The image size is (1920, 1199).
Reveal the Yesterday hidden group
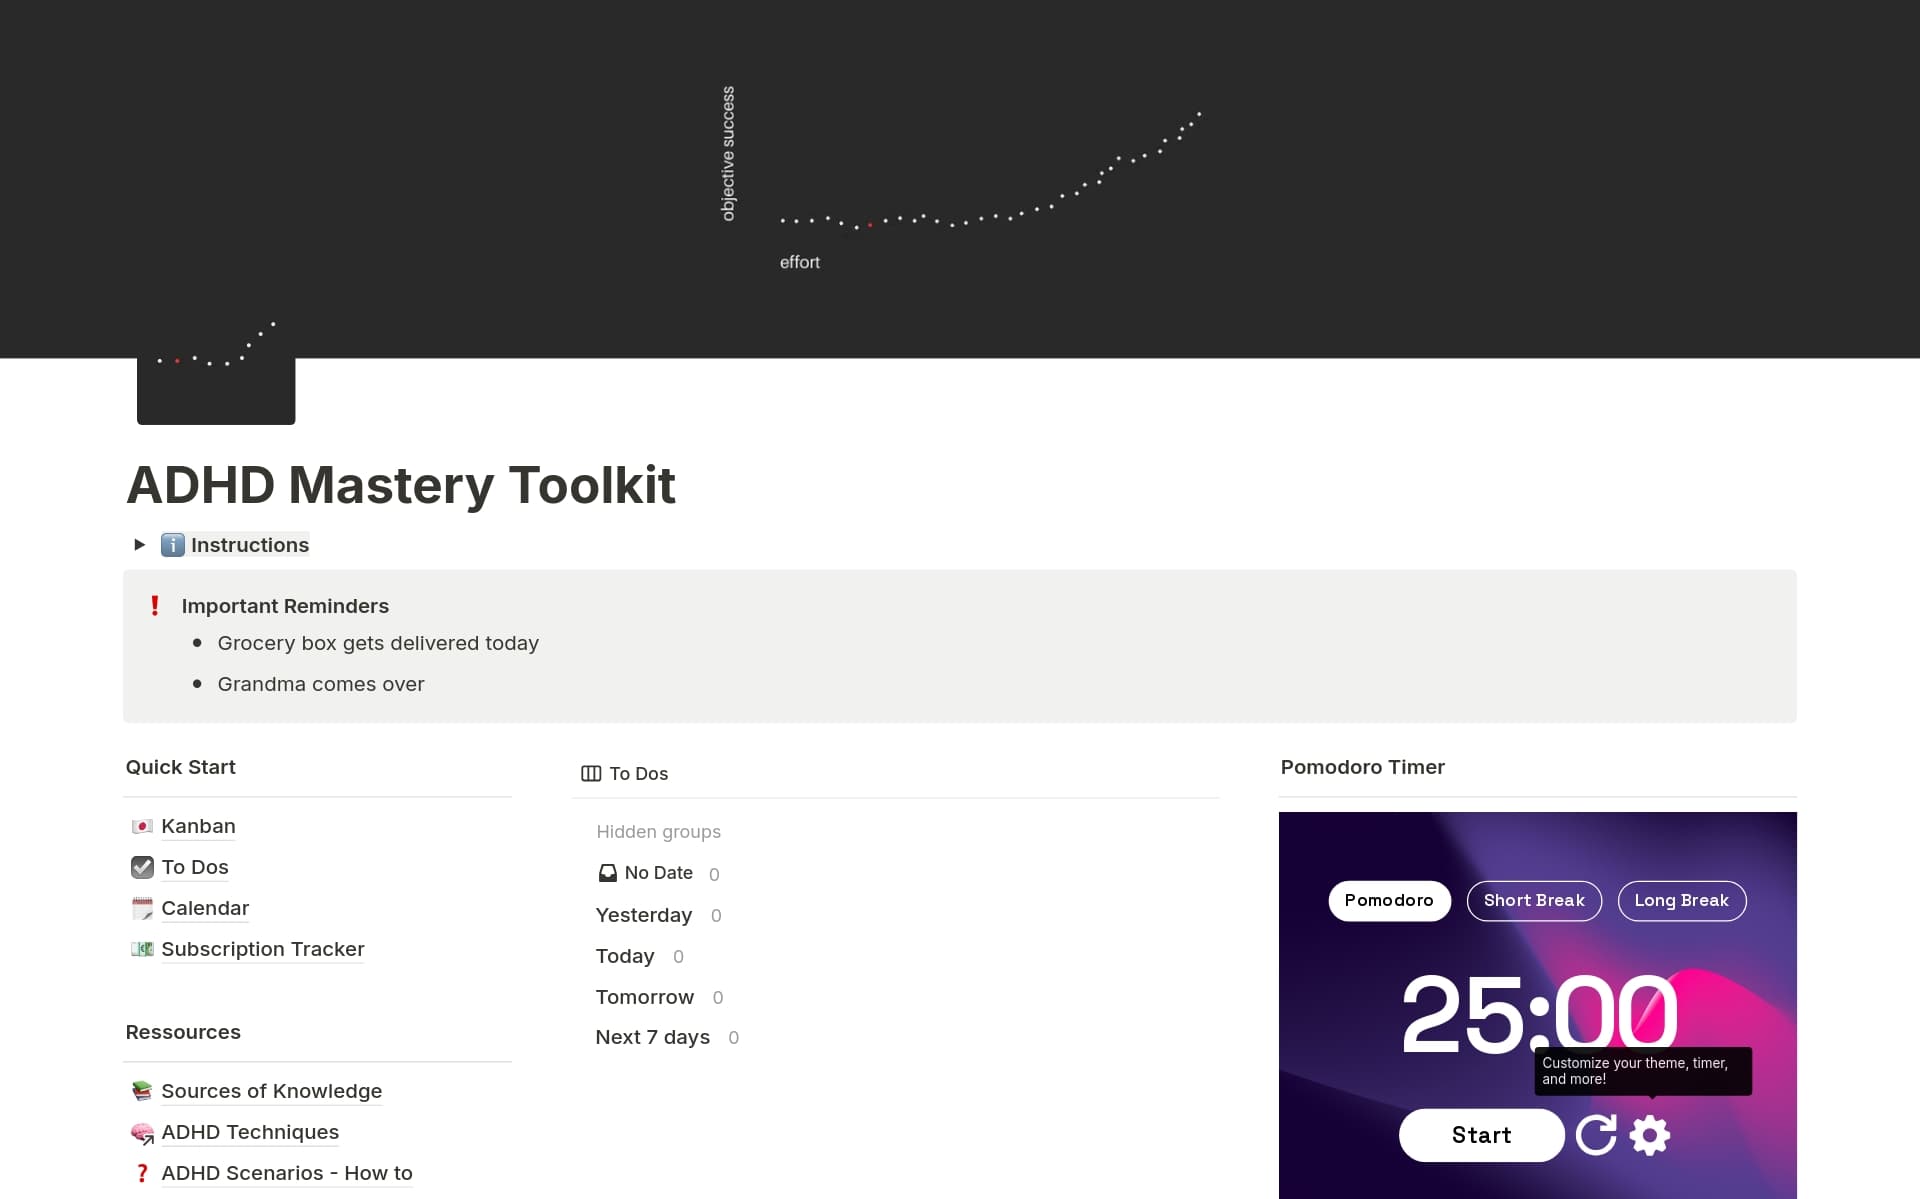[643, 915]
